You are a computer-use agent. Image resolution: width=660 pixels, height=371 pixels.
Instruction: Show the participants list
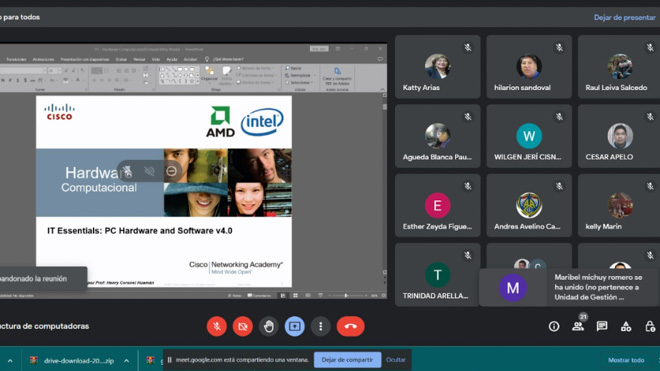click(x=578, y=326)
